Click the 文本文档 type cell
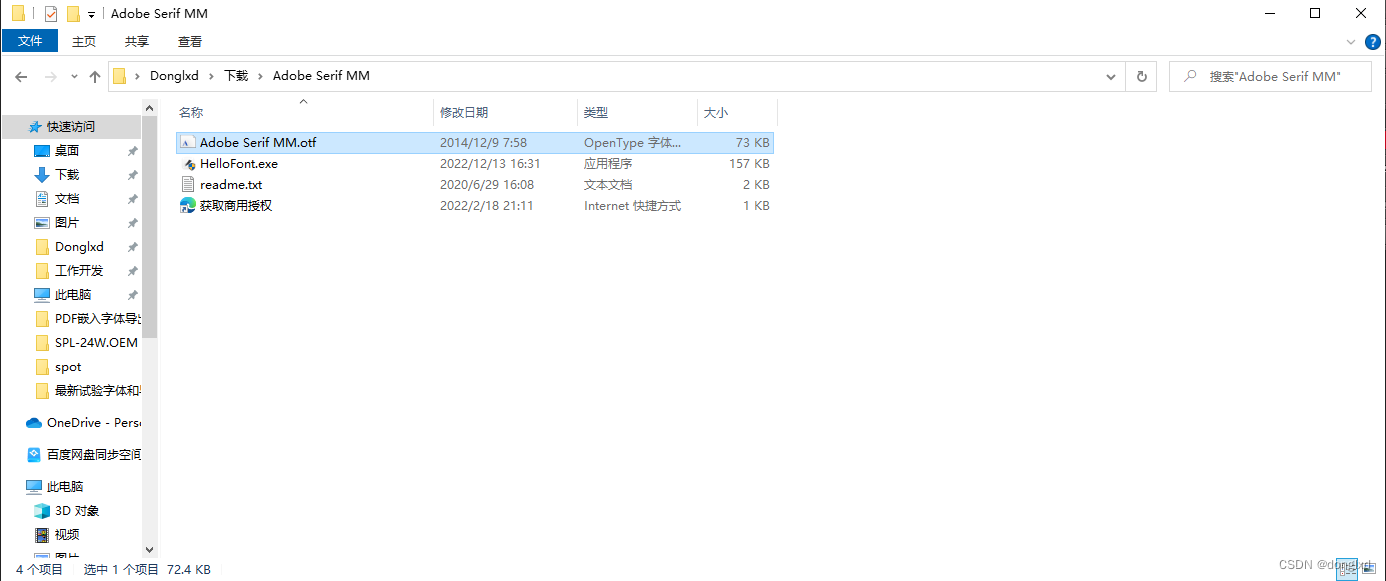Screen dimensions: 1386x581 (608, 185)
